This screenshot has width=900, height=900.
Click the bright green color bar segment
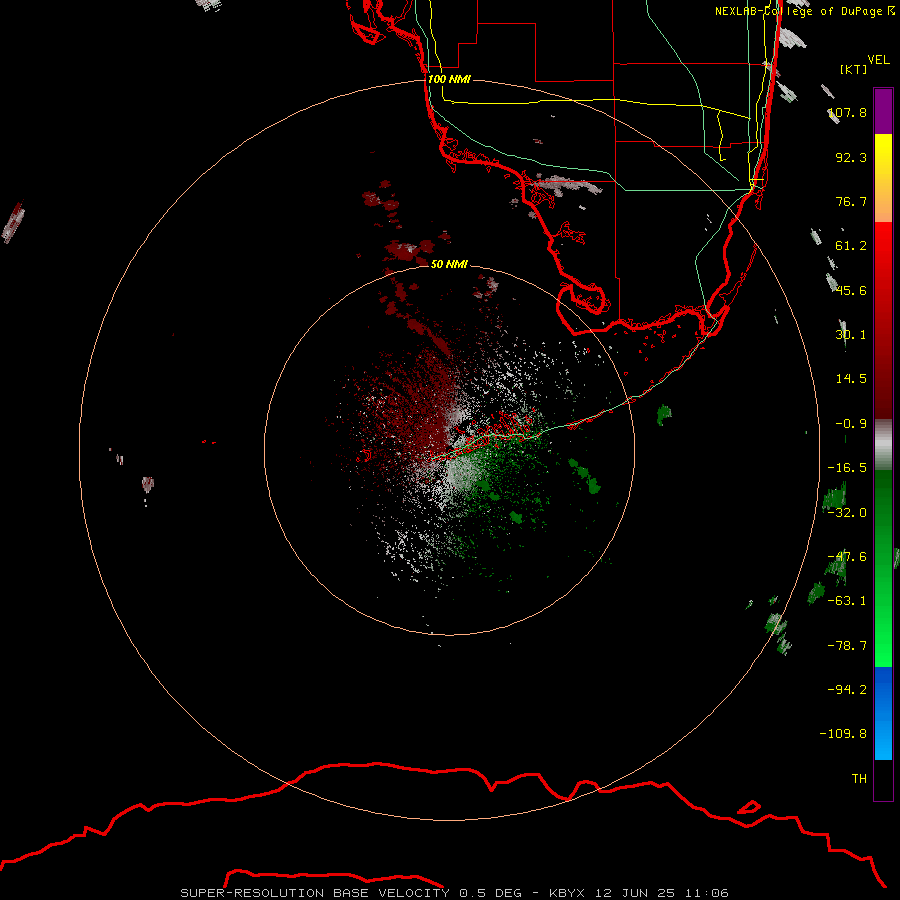[x=883, y=568]
